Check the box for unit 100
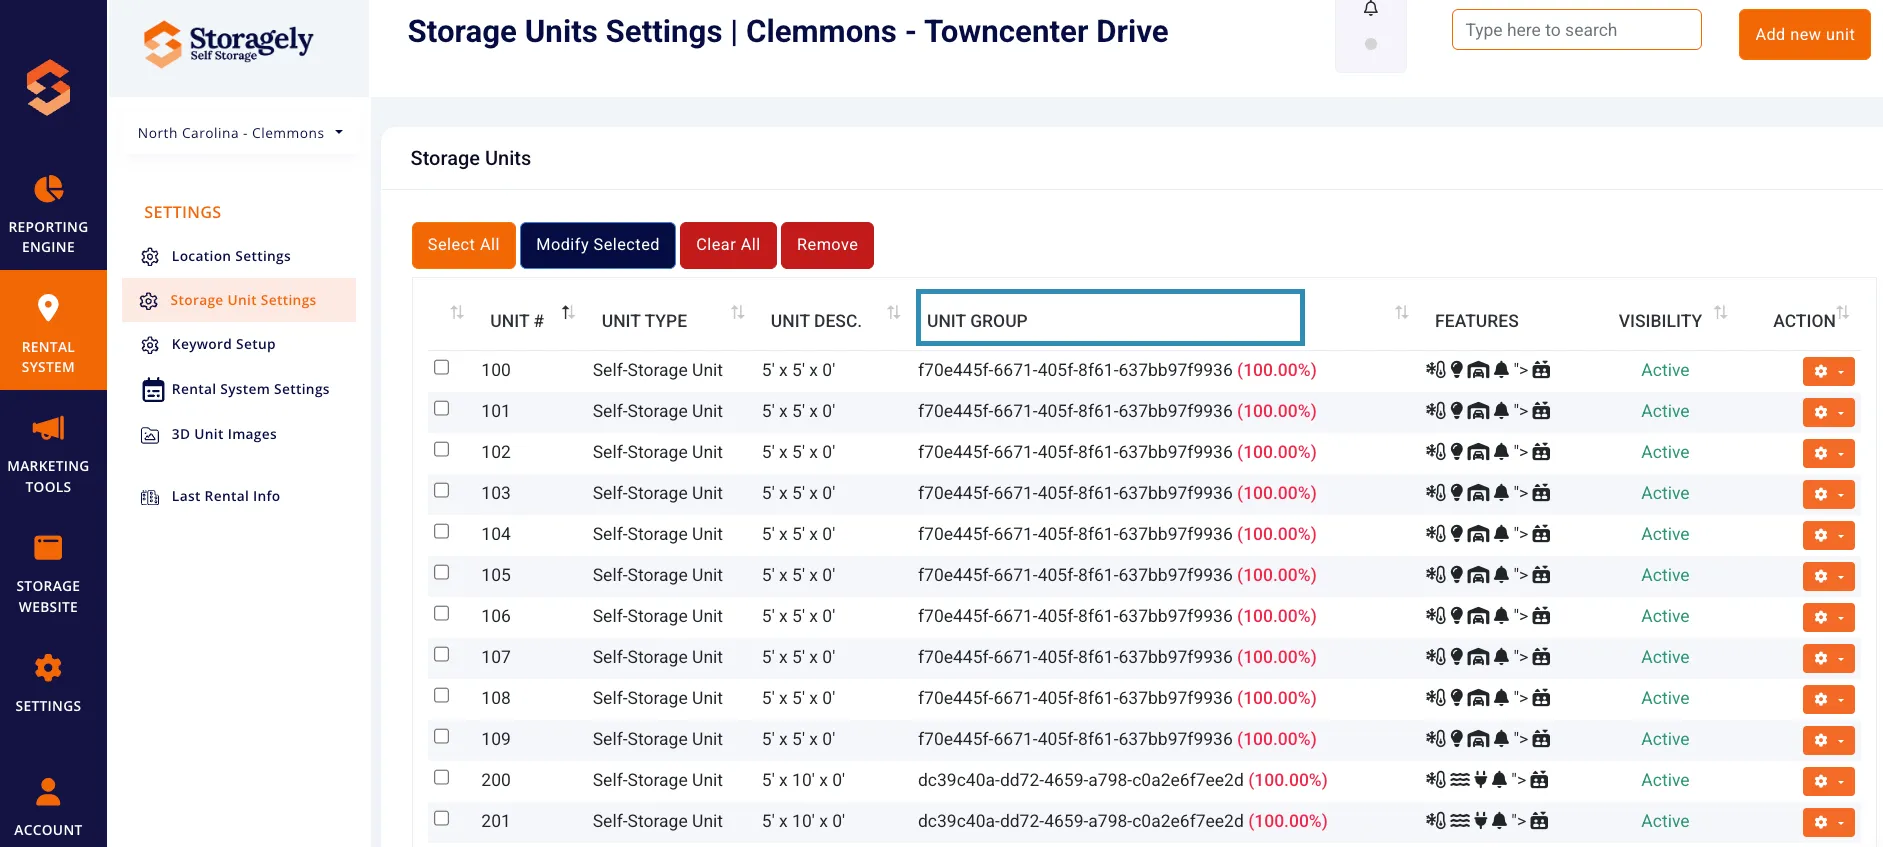This screenshot has width=1883, height=847. (x=441, y=367)
